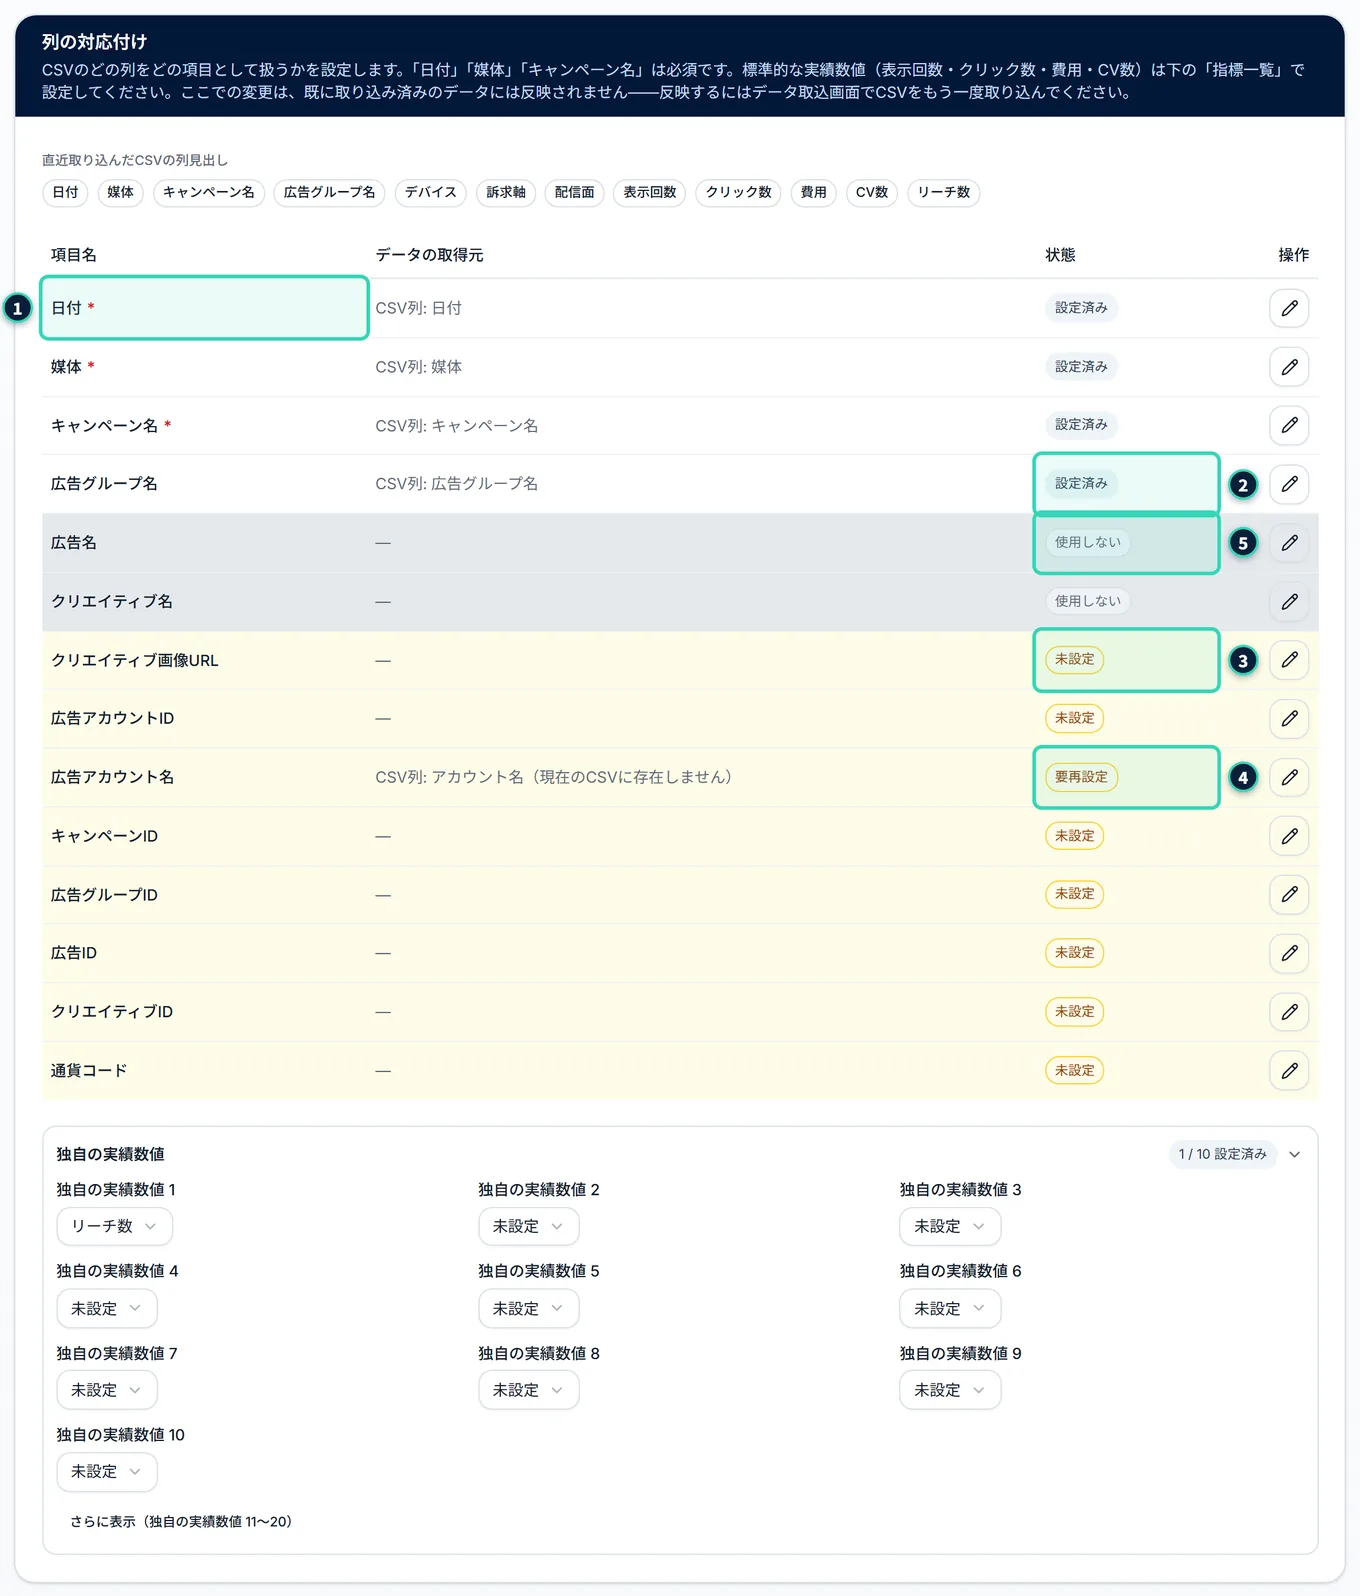Expand the 独自の実績数値 9 selector

(950, 1390)
